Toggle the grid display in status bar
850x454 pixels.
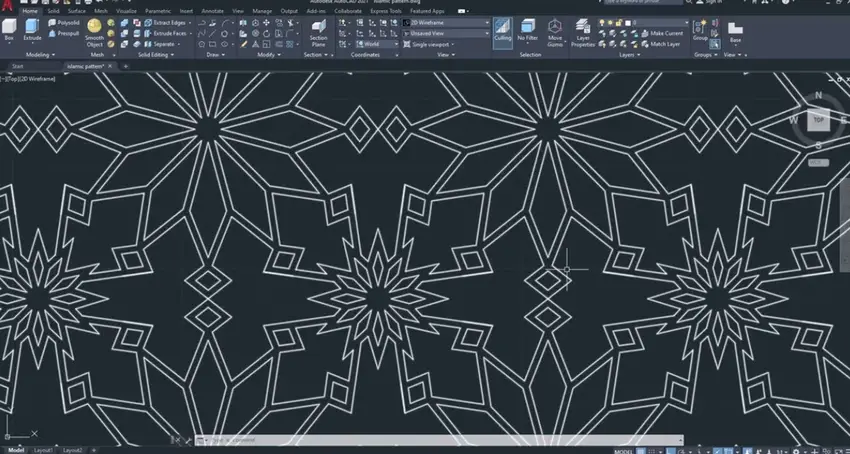pyautogui.click(x=640, y=451)
